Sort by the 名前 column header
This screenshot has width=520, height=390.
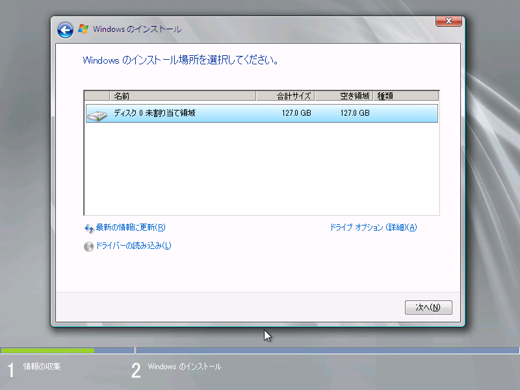point(183,96)
